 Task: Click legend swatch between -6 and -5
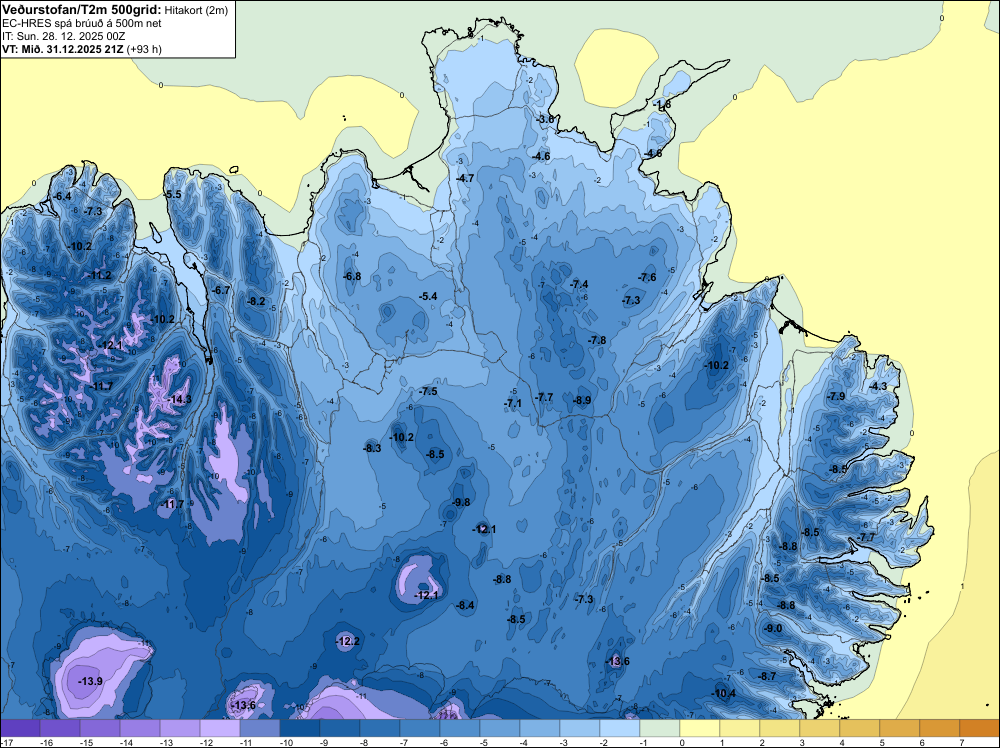tap(460, 728)
